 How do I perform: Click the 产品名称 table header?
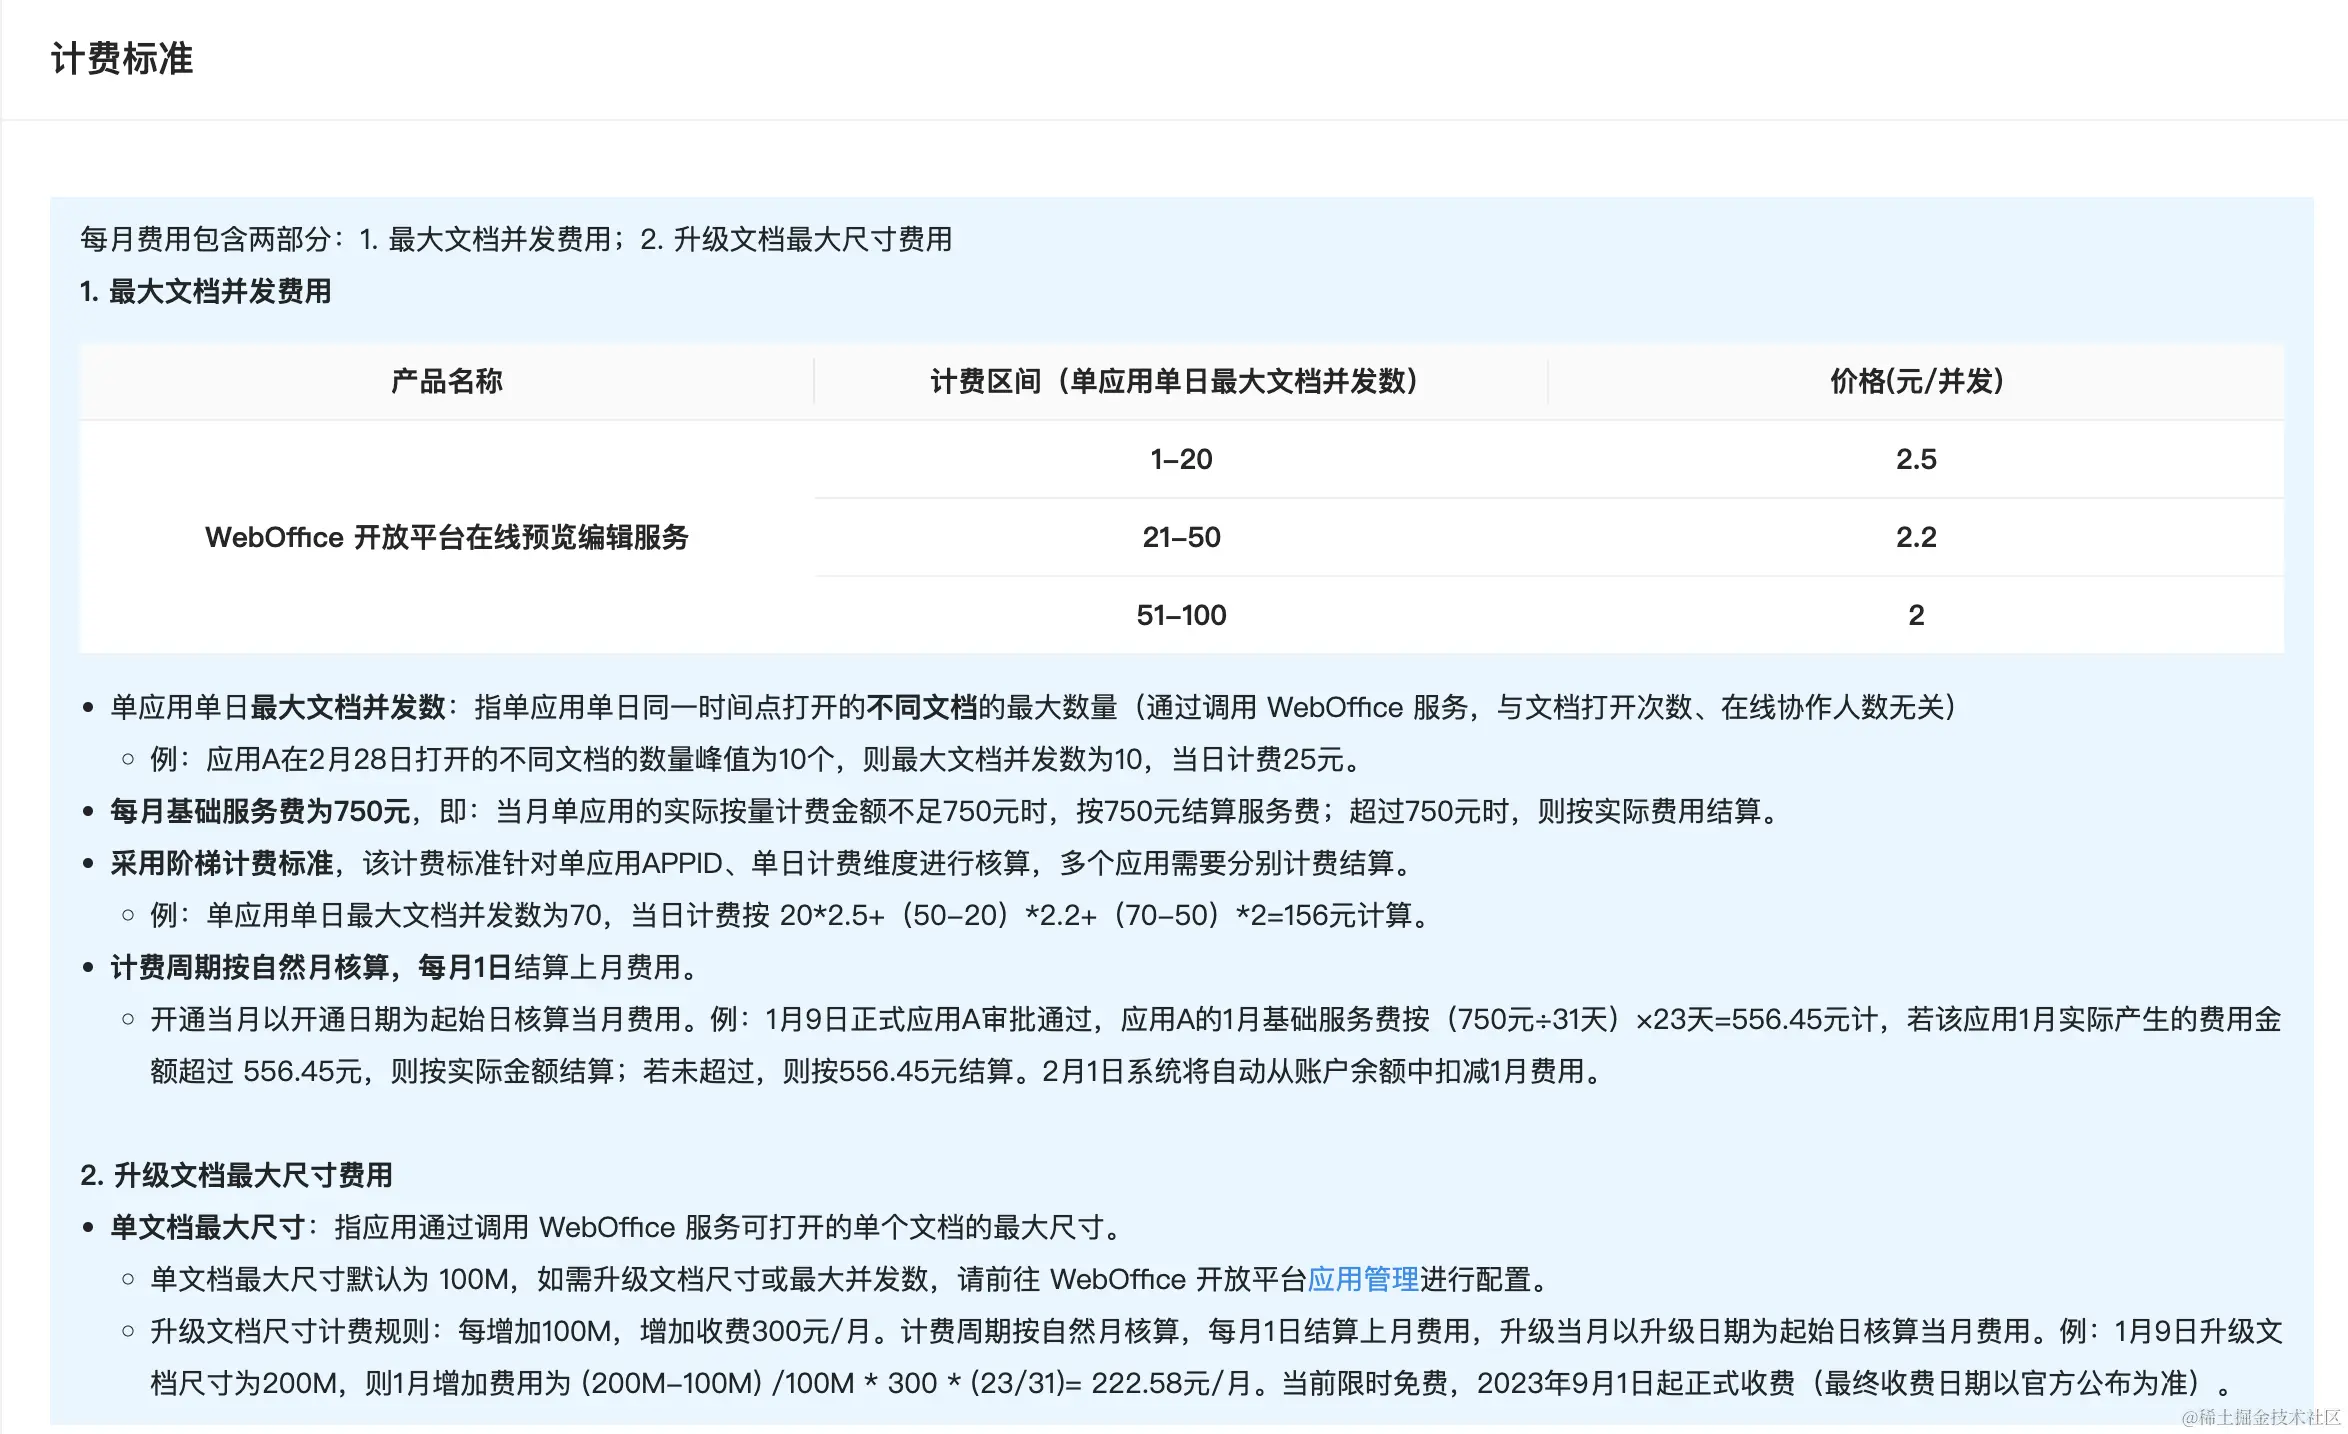click(x=446, y=381)
